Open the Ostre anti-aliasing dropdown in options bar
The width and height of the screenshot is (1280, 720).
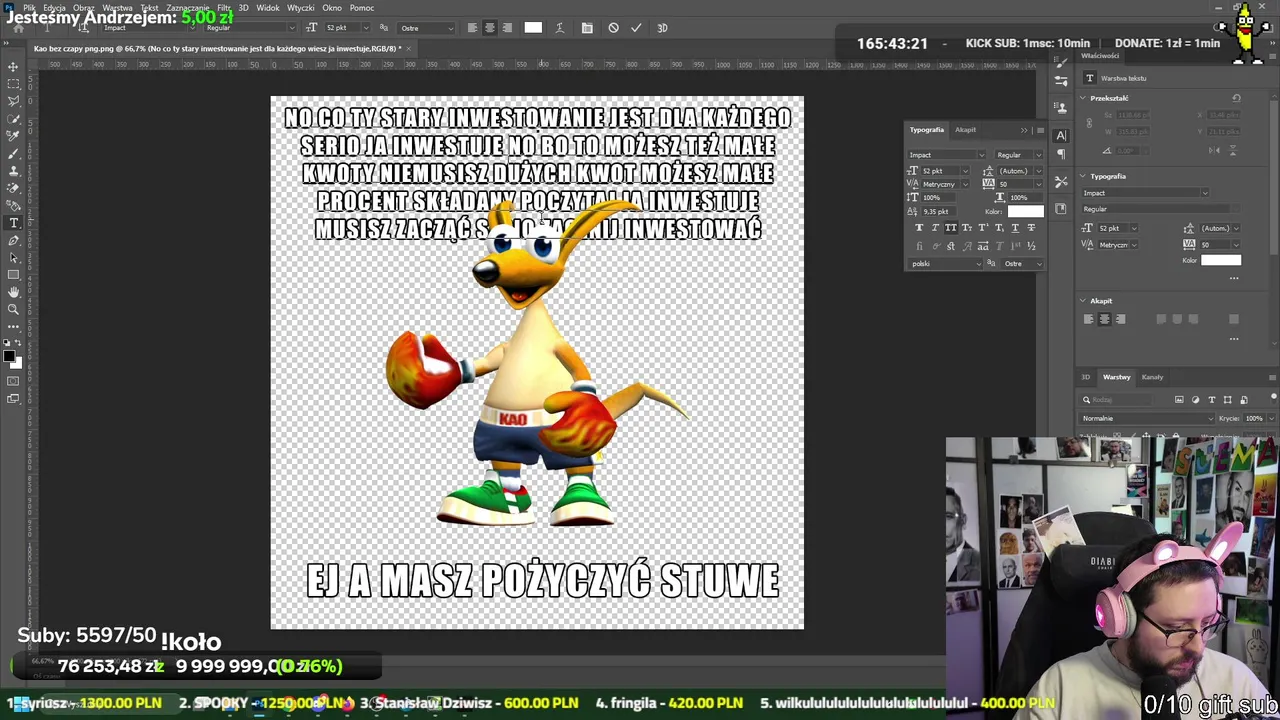tap(425, 28)
